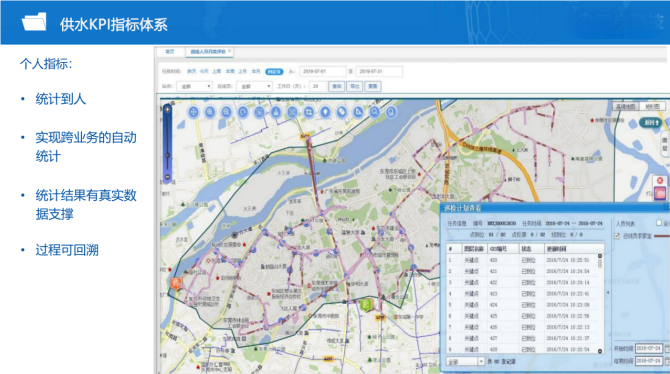Image resolution: width=670 pixels, height=374 pixels.
Task: Tick the unchecked box beside personnel list
Action: click(x=658, y=223)
